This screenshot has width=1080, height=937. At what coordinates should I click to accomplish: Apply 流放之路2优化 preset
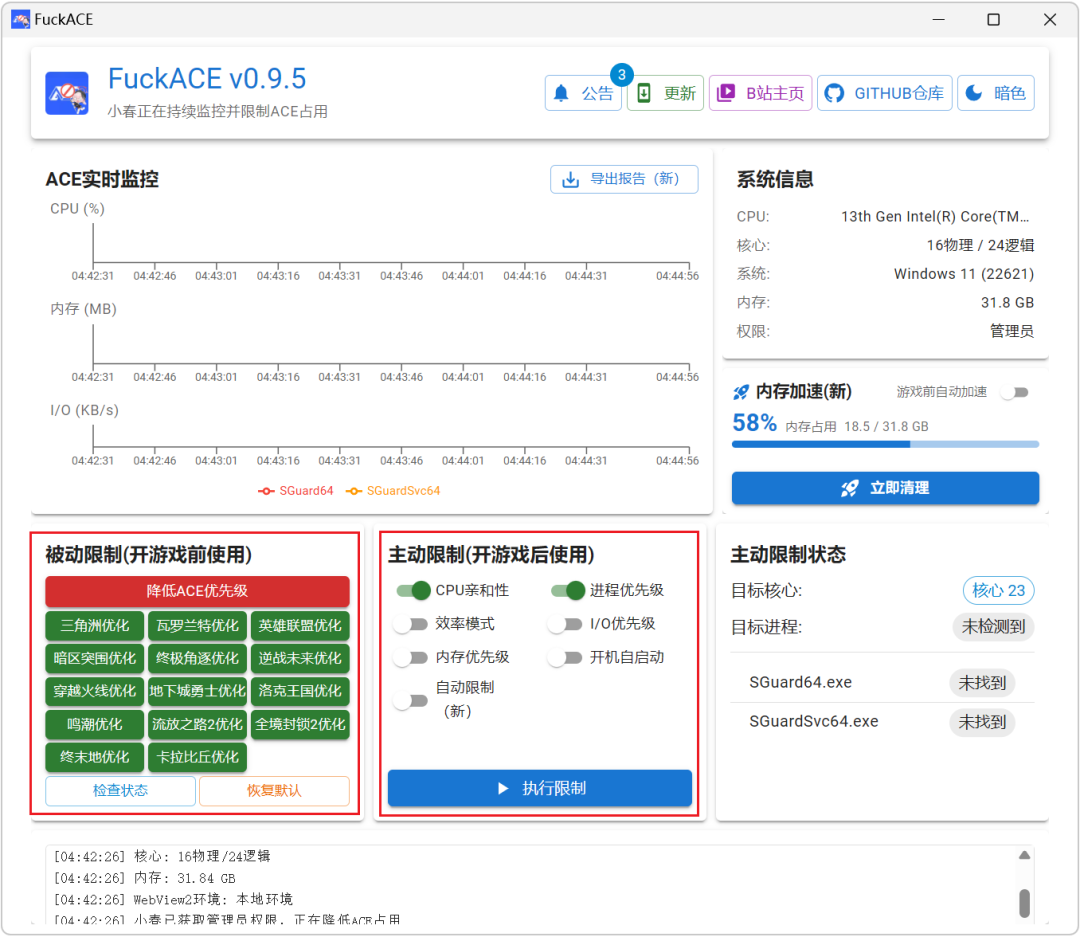[197, 724]
